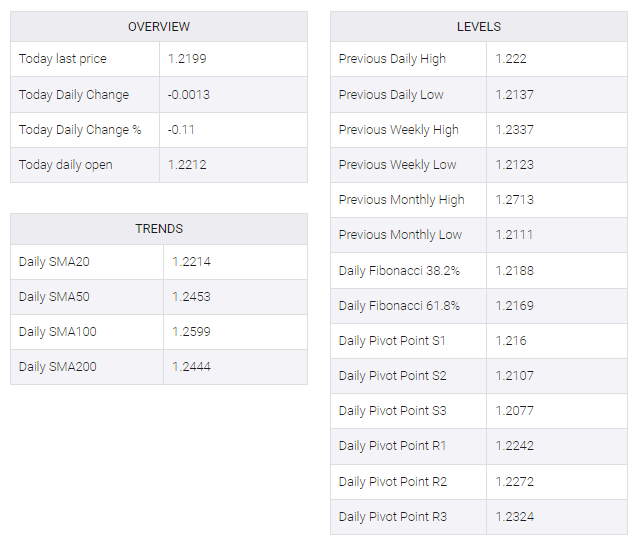This screenshot has width=643, height=545.
Task: Click the 1.2199 last price value
Action: pyautogui.click(x=187, y=59)
